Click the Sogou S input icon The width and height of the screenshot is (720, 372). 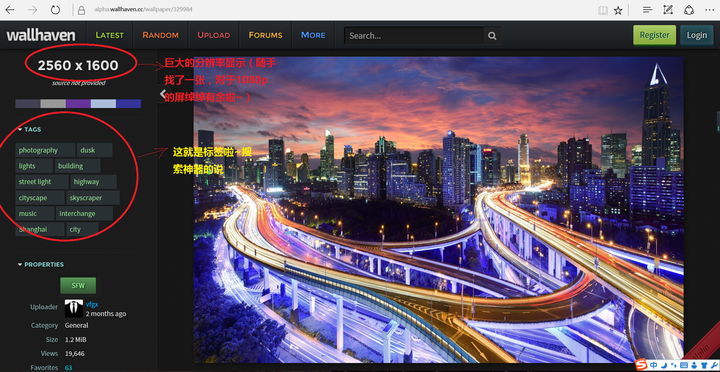641,365
